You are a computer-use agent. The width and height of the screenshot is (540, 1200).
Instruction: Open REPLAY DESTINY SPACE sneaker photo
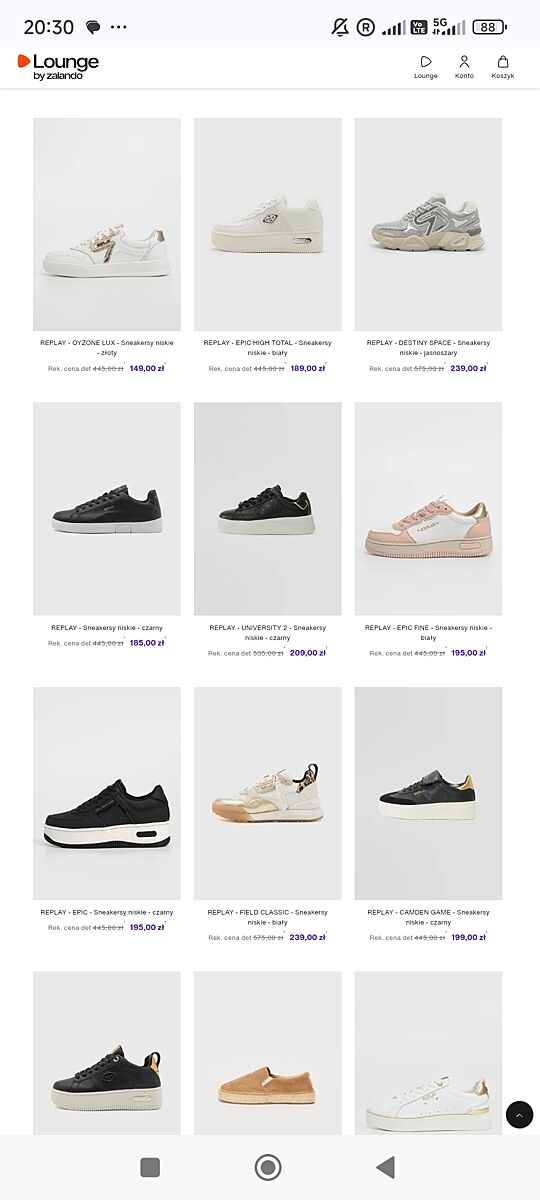[x=428, y=224]
